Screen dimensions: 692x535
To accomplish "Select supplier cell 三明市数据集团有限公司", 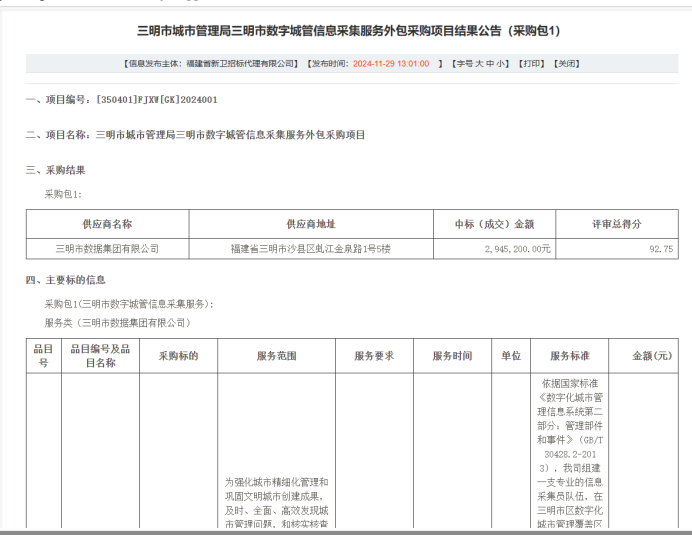I will pos(107,248).
